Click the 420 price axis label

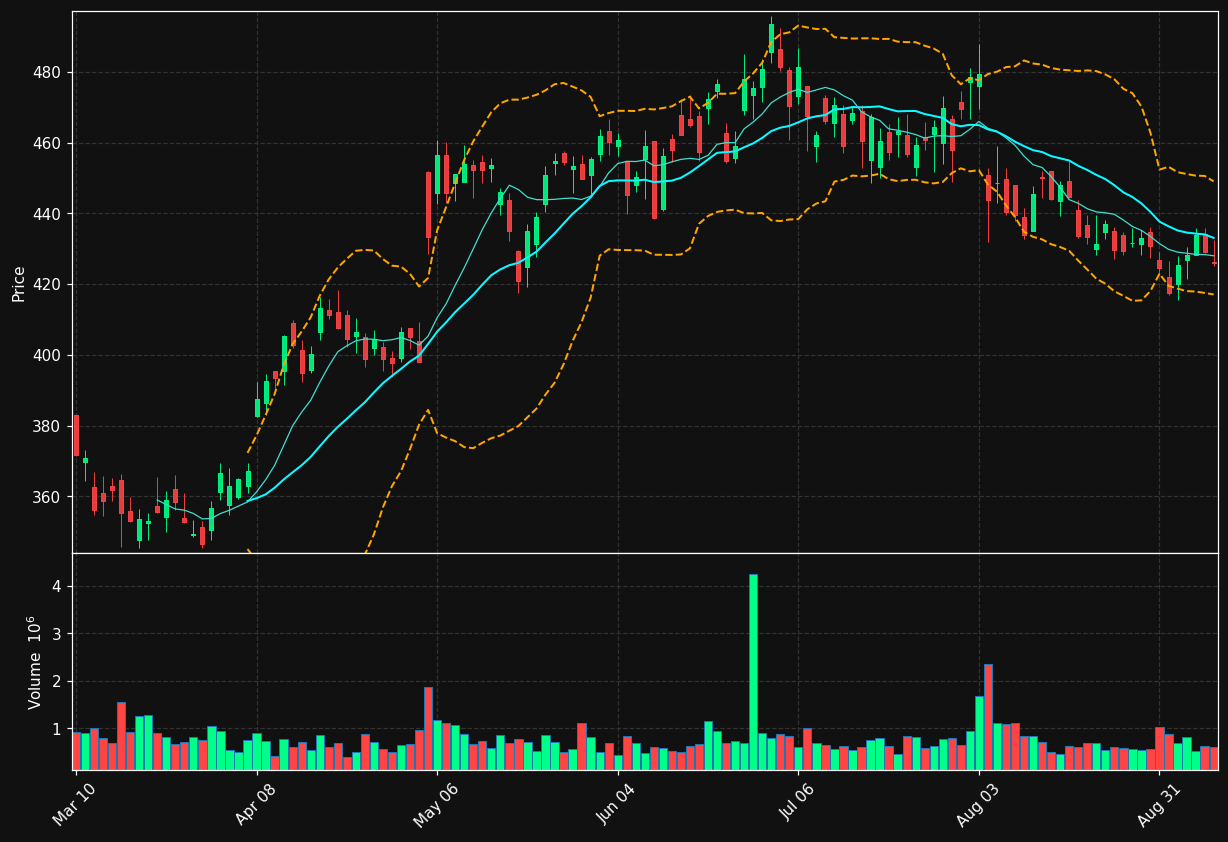pos(48,285)
